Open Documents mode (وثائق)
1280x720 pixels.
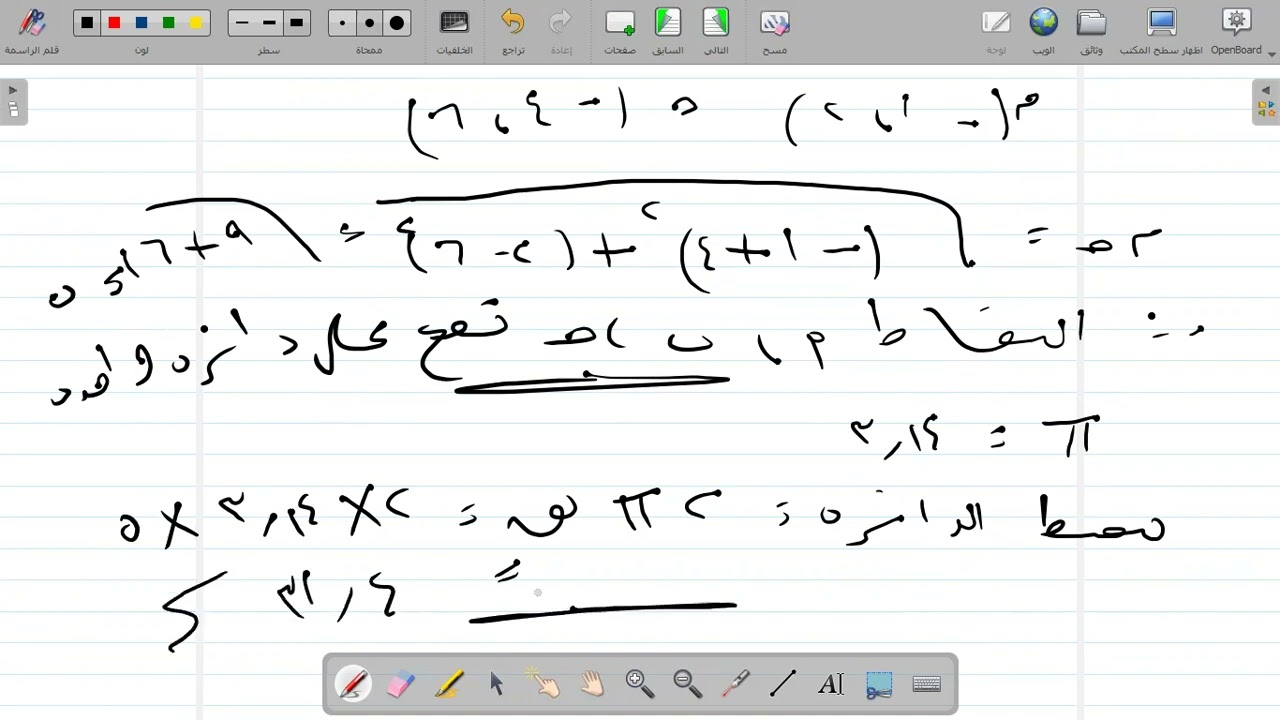tap(1091, 31)
